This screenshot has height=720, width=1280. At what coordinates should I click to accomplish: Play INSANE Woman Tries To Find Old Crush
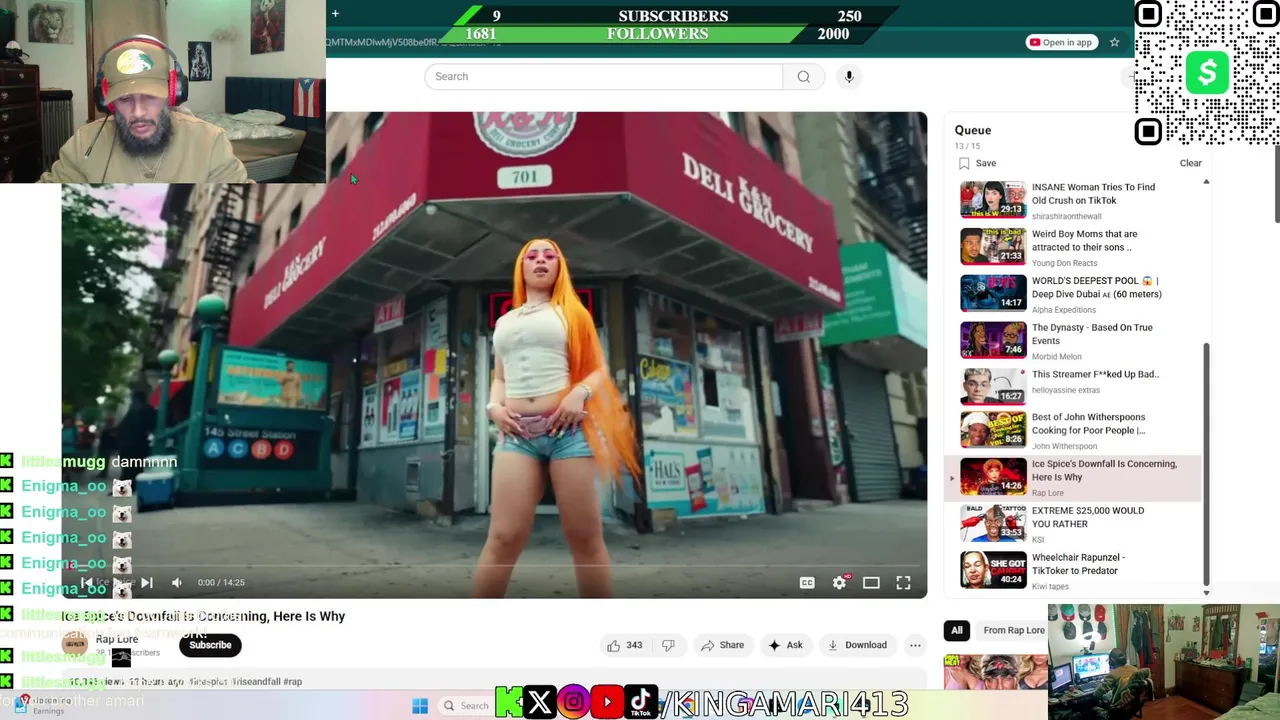(1093, 194)
